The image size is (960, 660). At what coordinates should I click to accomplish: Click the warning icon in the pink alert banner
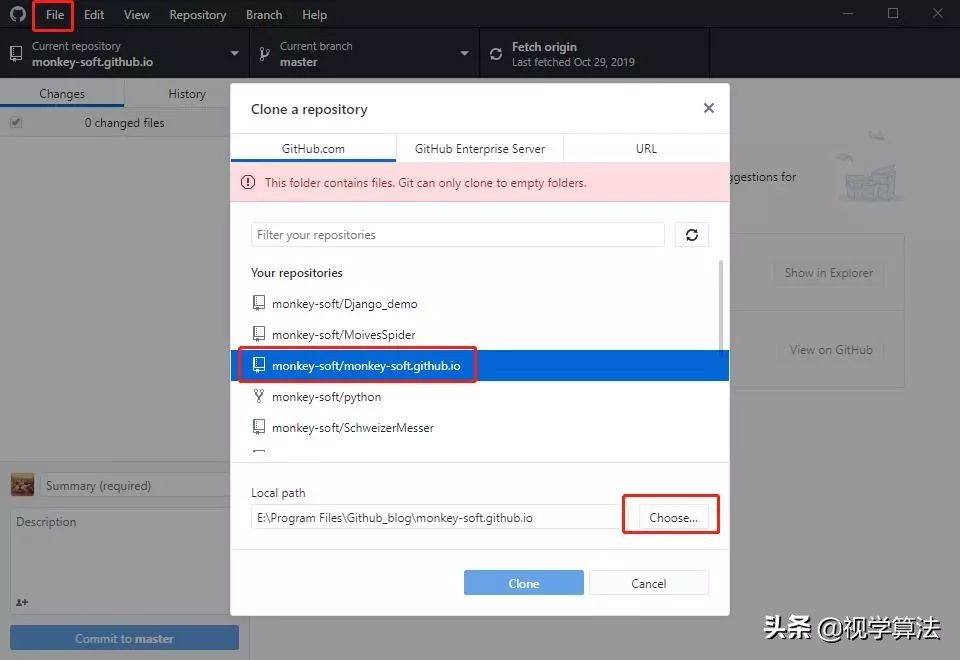click(250, 182)
